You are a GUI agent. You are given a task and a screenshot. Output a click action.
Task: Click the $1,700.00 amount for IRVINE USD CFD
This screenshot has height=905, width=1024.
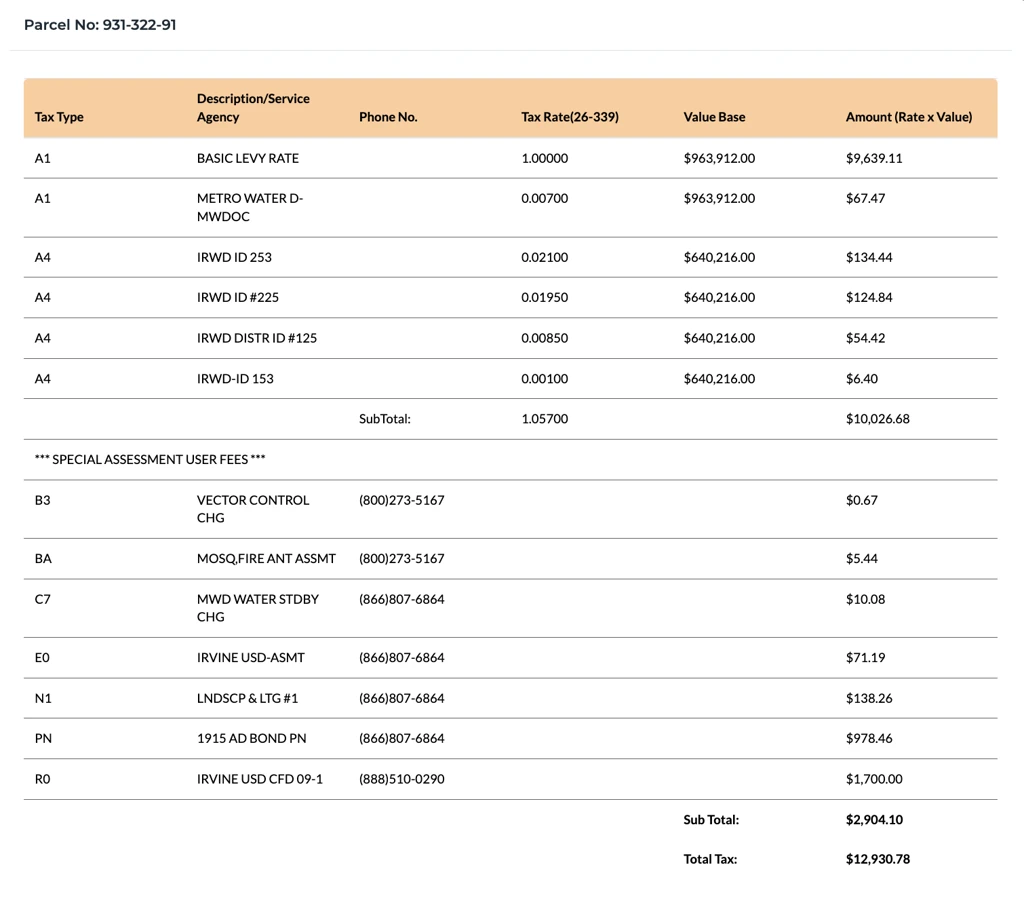pos(873,778)
